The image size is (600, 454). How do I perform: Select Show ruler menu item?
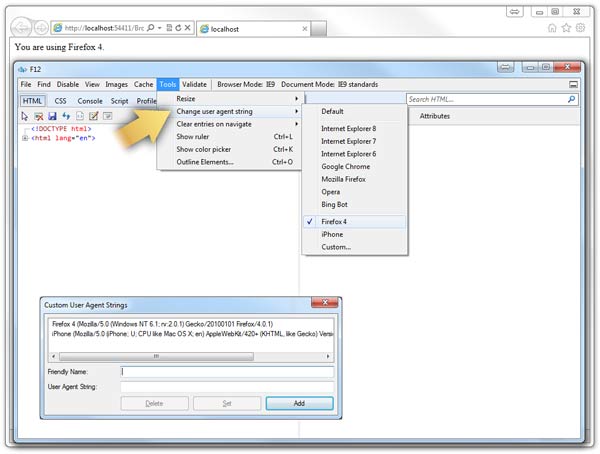tap(230, 137)
